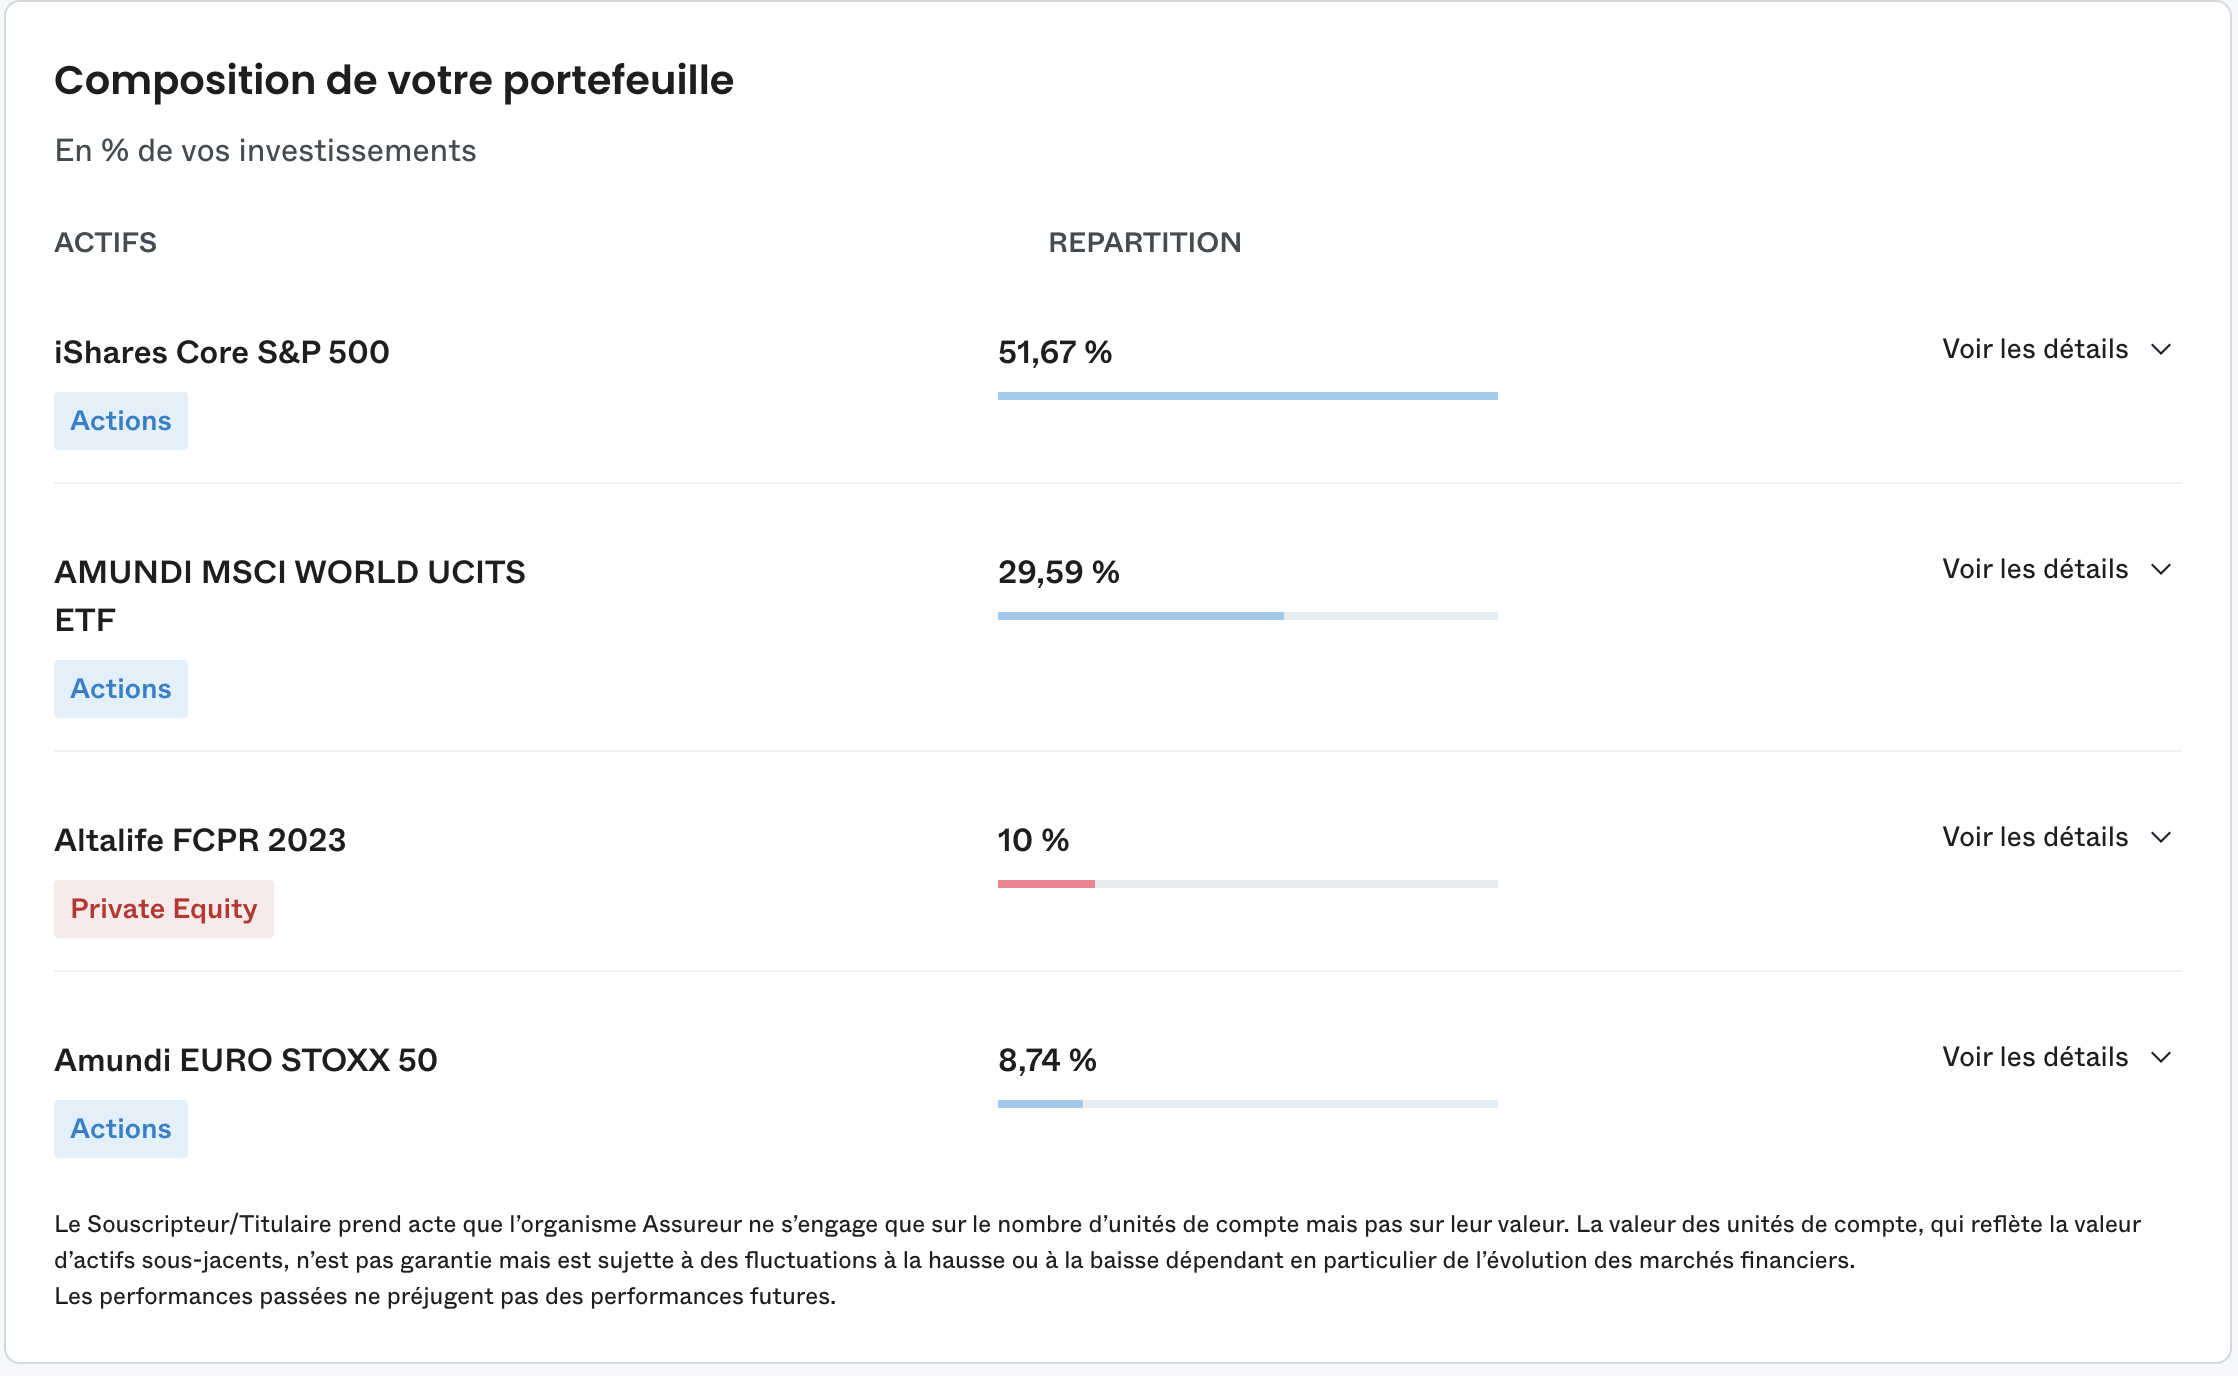Select the iShares Core S&P 500 asset name
The height and width of the screenshot is (1376, 2238).
point(222,352)
